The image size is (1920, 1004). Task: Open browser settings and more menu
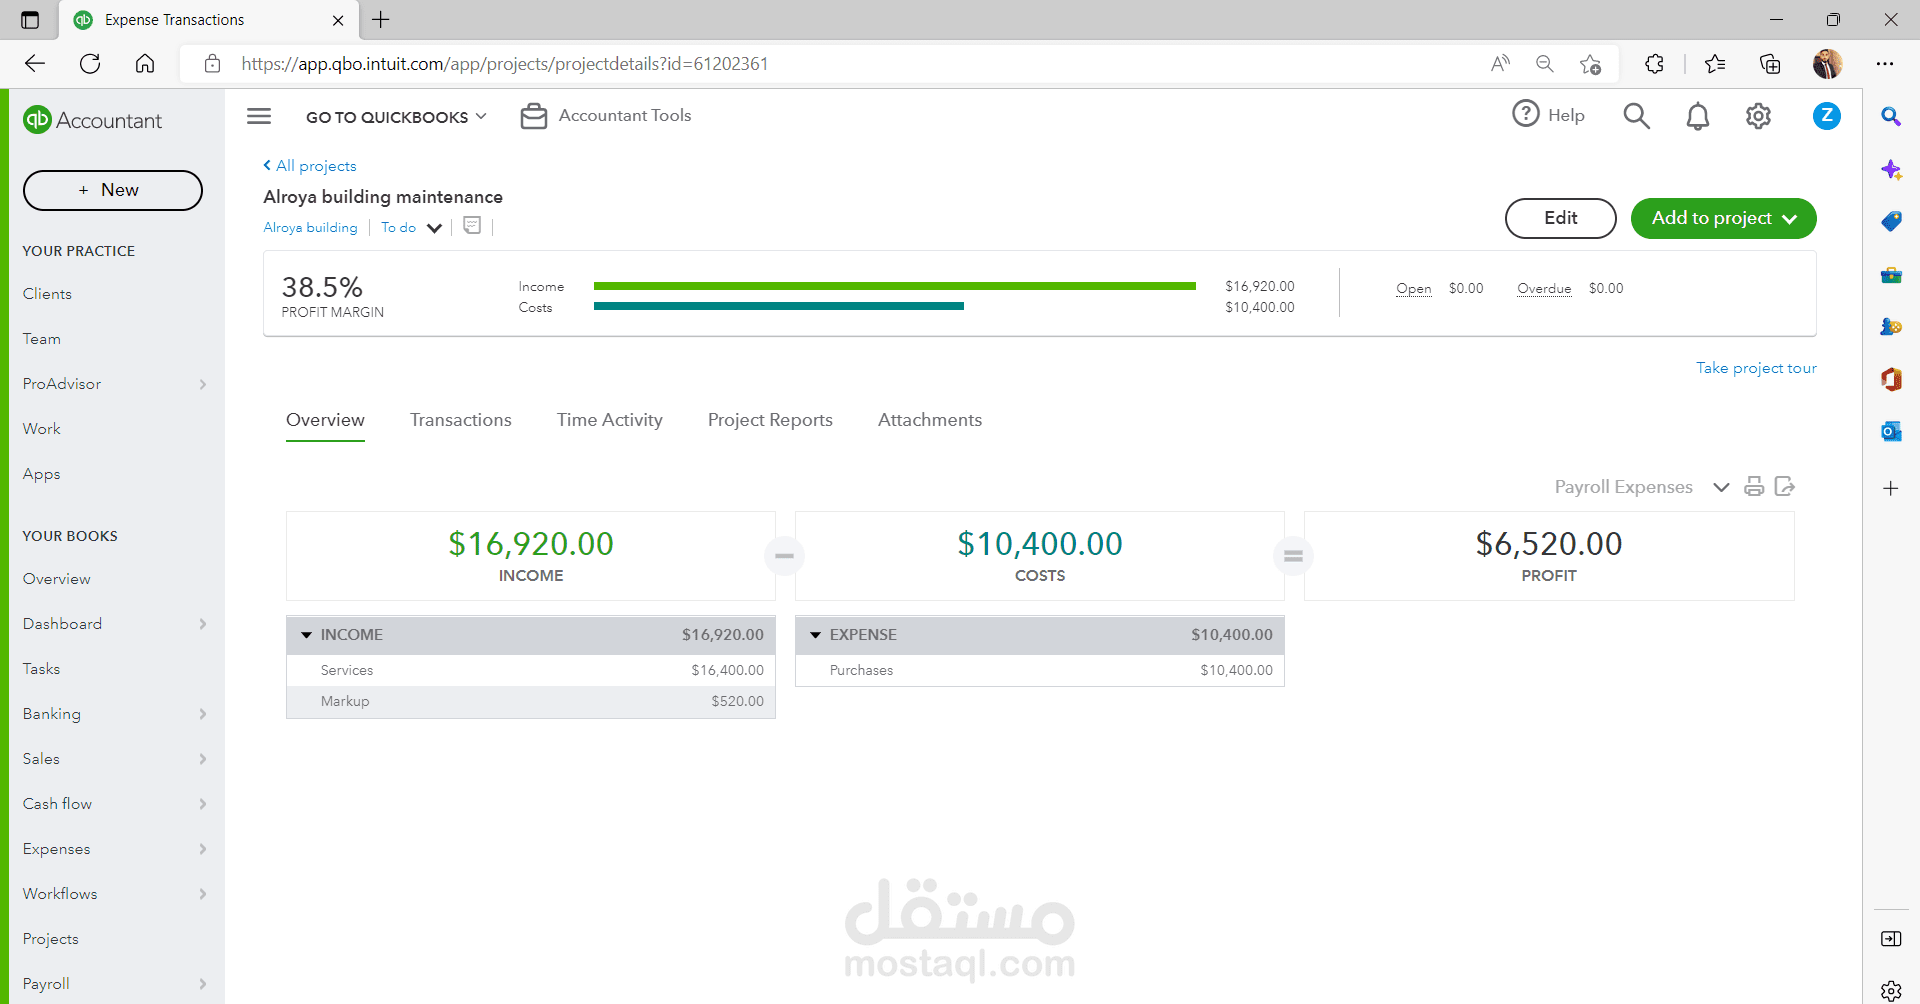pos(1885,64)
